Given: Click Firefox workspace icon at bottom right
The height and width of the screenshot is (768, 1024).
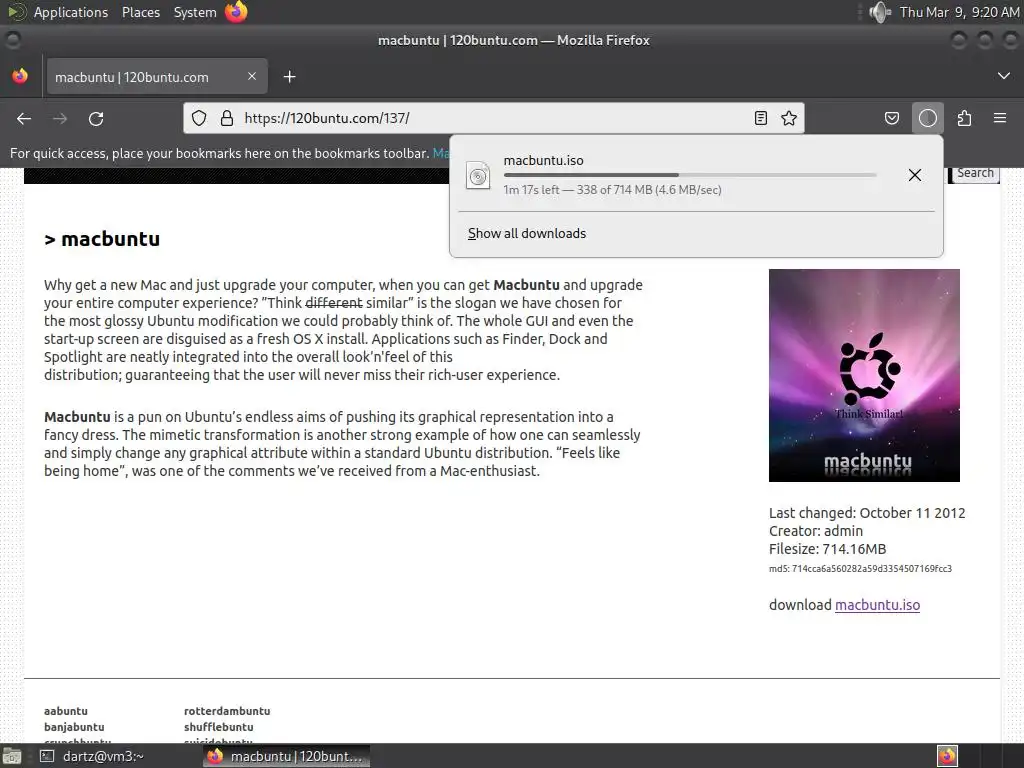Looking at the screenshot, I should pos(947,756).
